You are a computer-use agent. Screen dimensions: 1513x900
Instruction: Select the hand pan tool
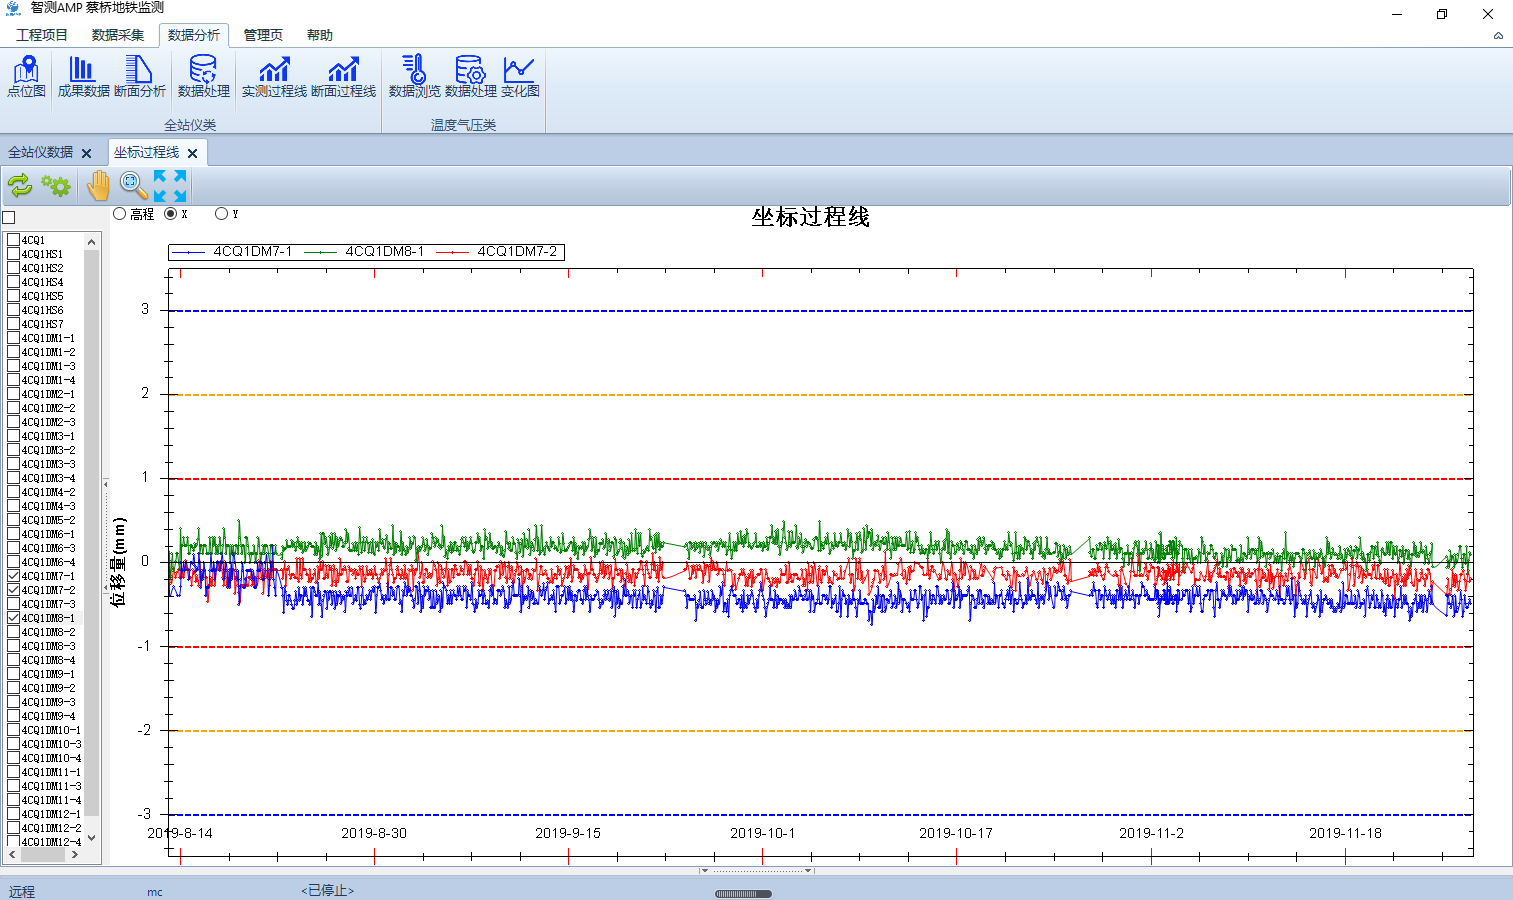coord(98,185)
